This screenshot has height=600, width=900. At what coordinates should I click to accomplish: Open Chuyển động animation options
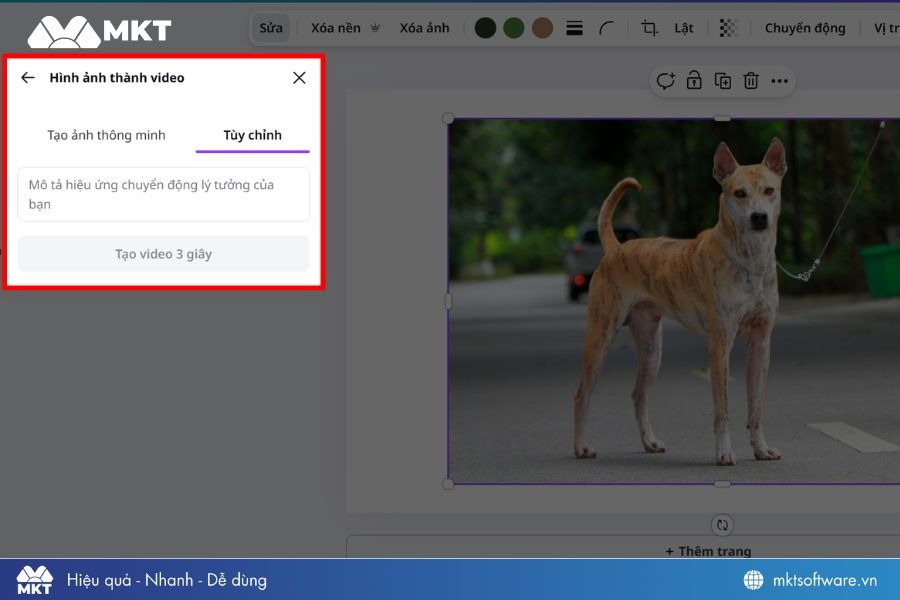click(x=805, y=28)
